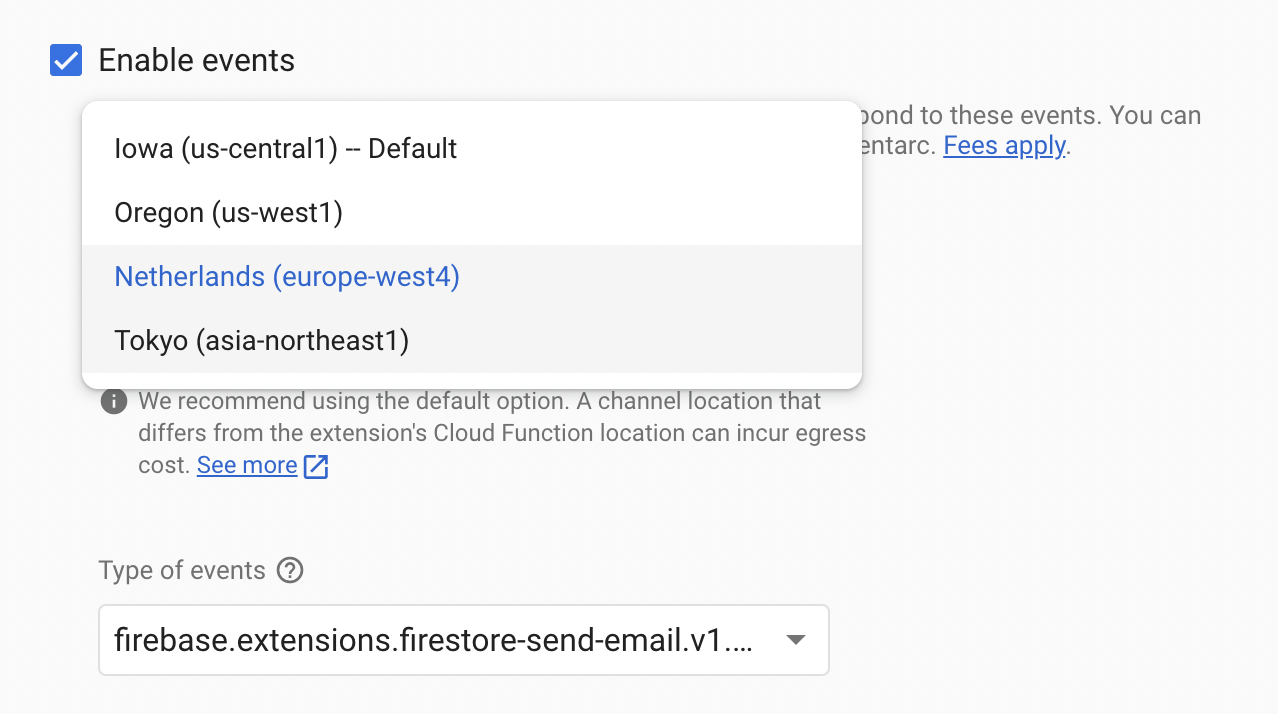
Task: Follow the See more link
Action: click(246, 464)
